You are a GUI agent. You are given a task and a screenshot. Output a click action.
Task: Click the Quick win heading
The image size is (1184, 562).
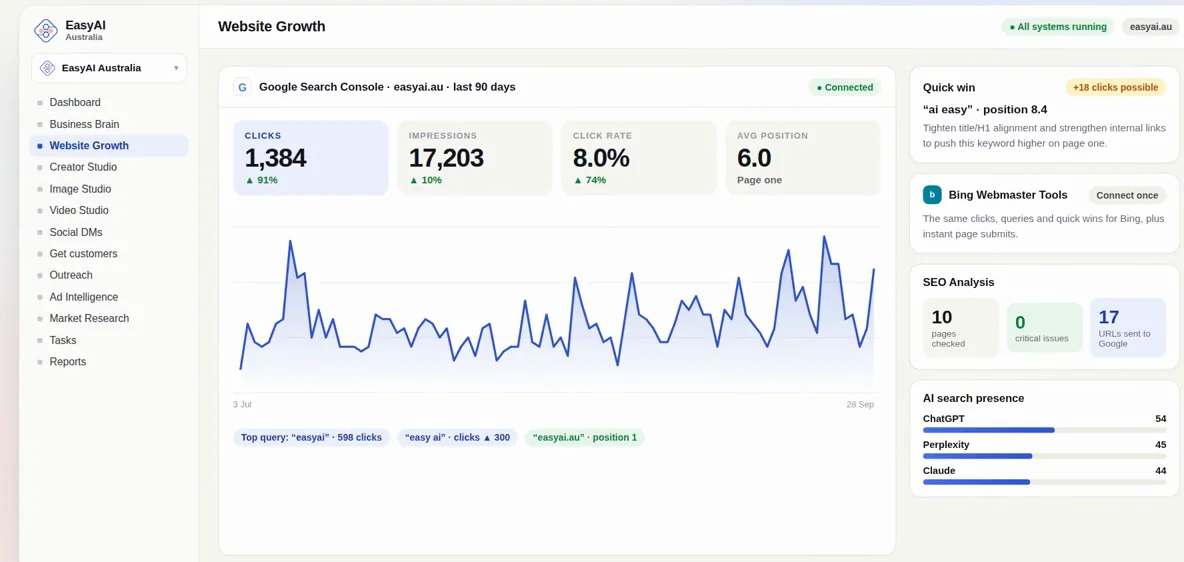point(948,88)
